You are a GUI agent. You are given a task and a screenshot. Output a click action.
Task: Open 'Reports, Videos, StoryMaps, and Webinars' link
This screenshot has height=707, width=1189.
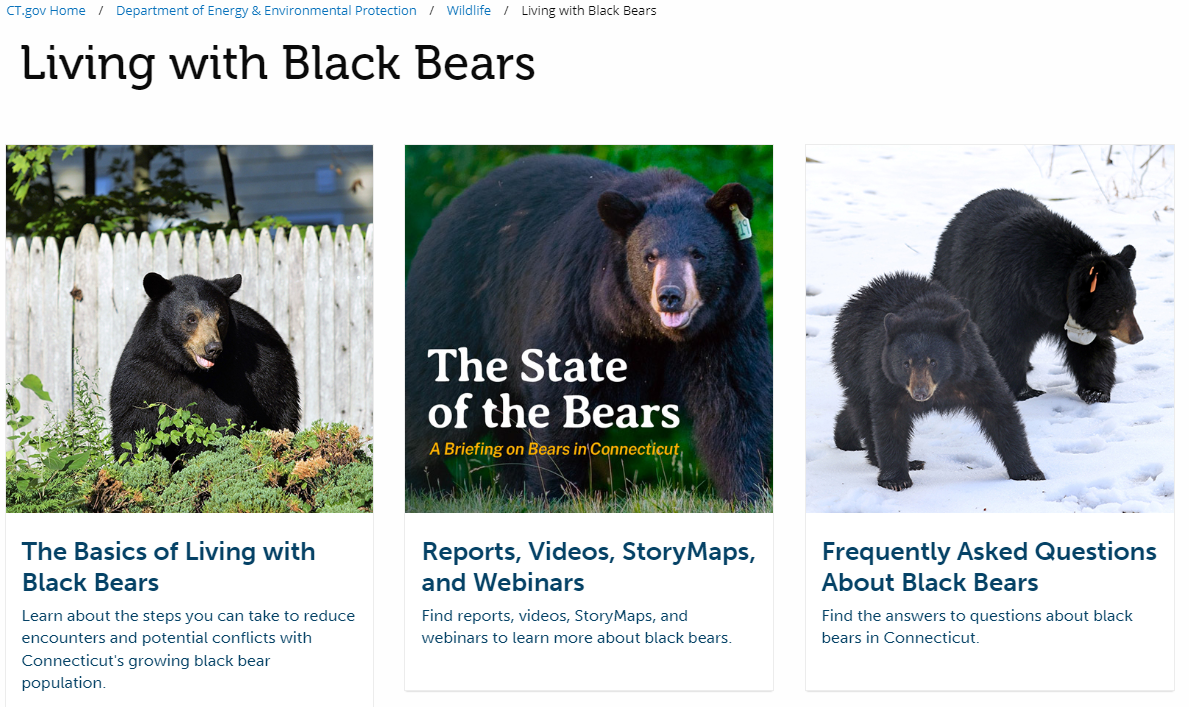(x=588, y=566)
